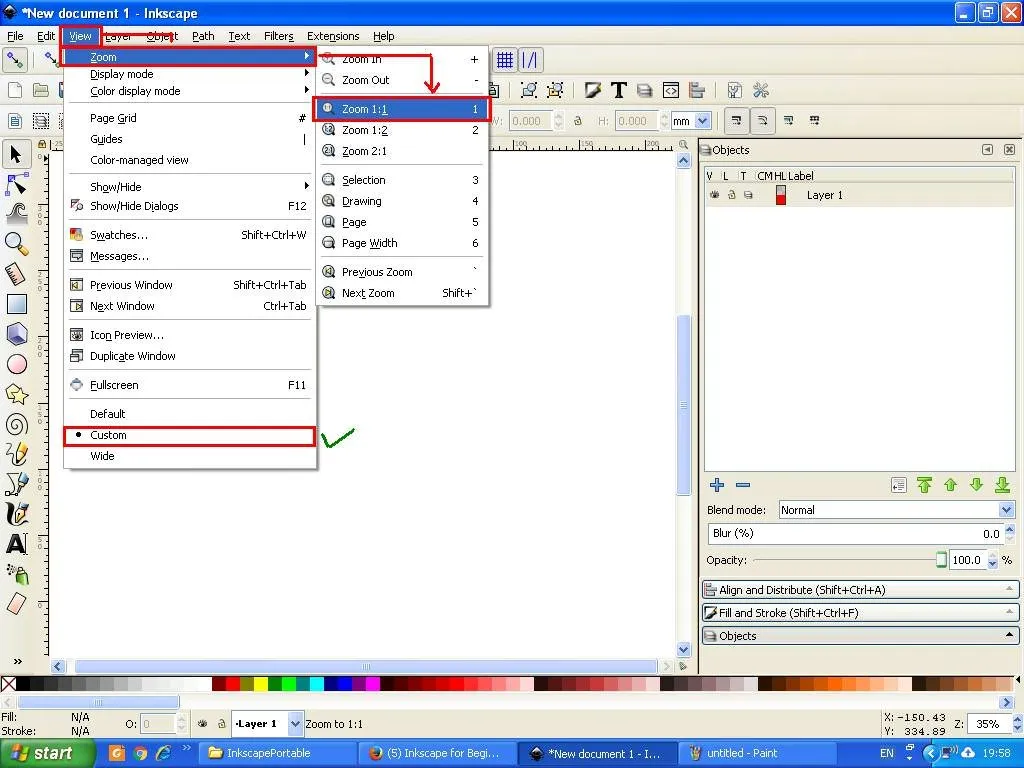Open the Extensions menu

pos(333,36)
